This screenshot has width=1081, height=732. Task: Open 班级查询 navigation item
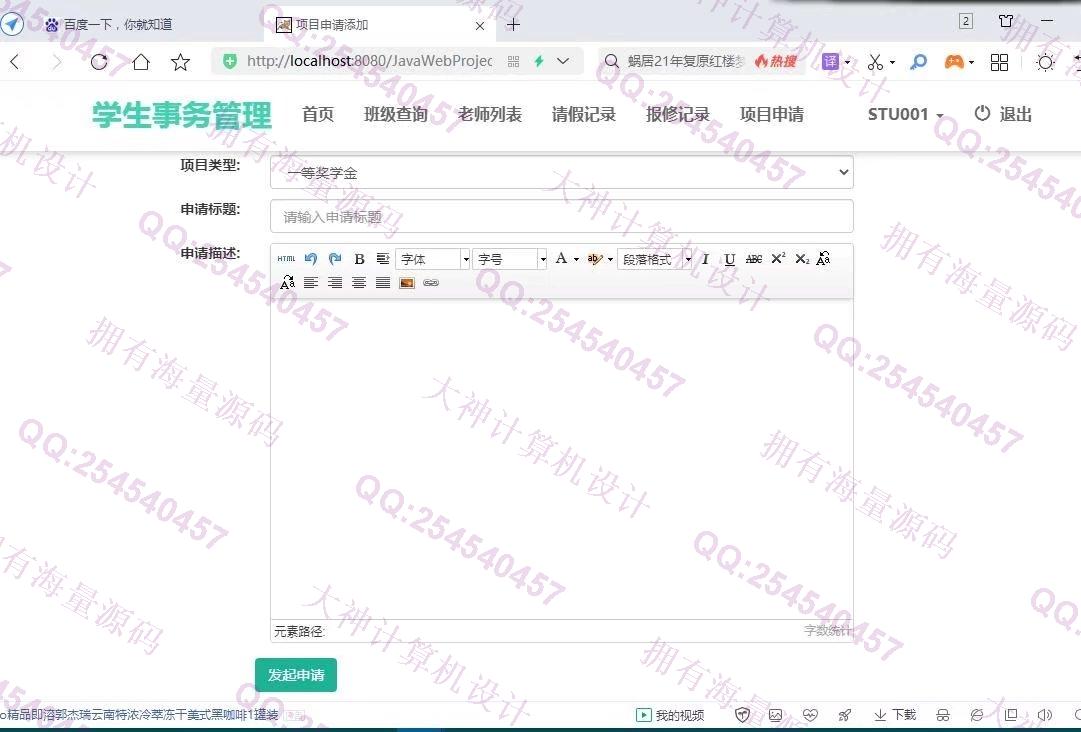[x=396, y=114]
